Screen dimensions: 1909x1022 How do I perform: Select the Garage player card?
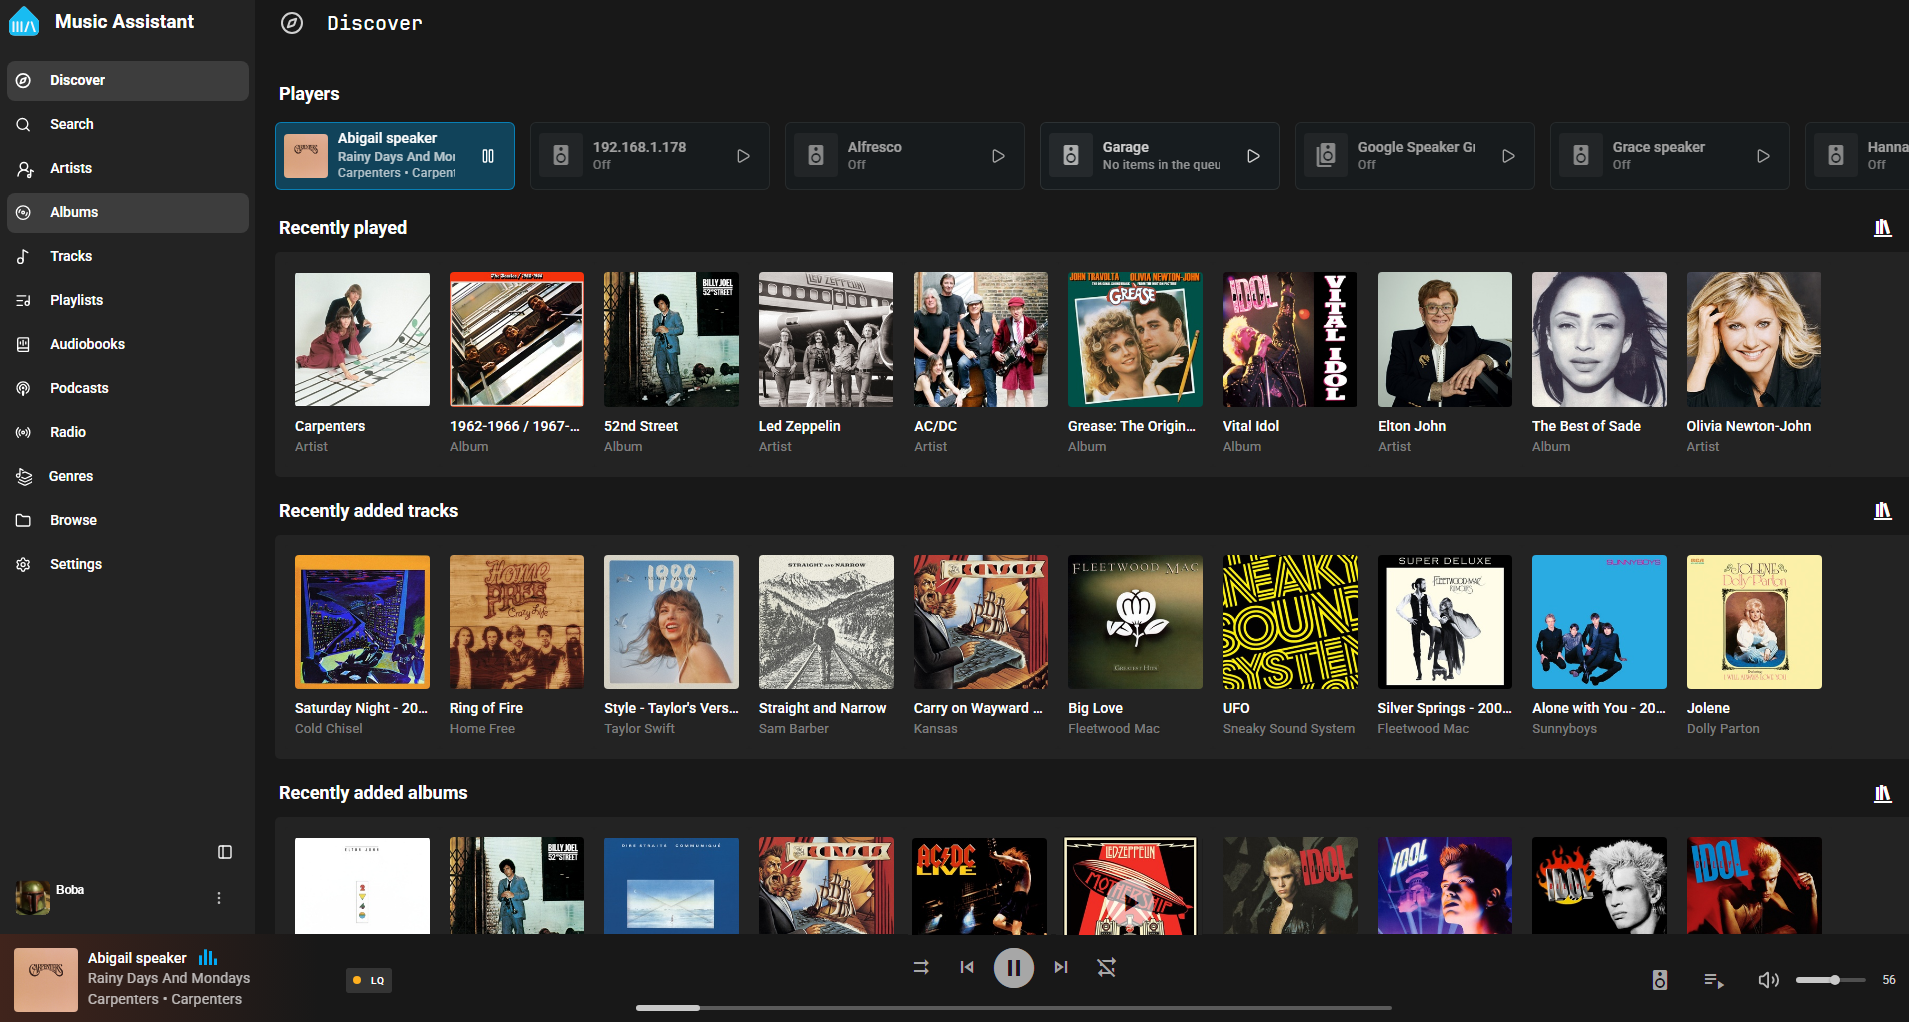(x=1159, y=156)
